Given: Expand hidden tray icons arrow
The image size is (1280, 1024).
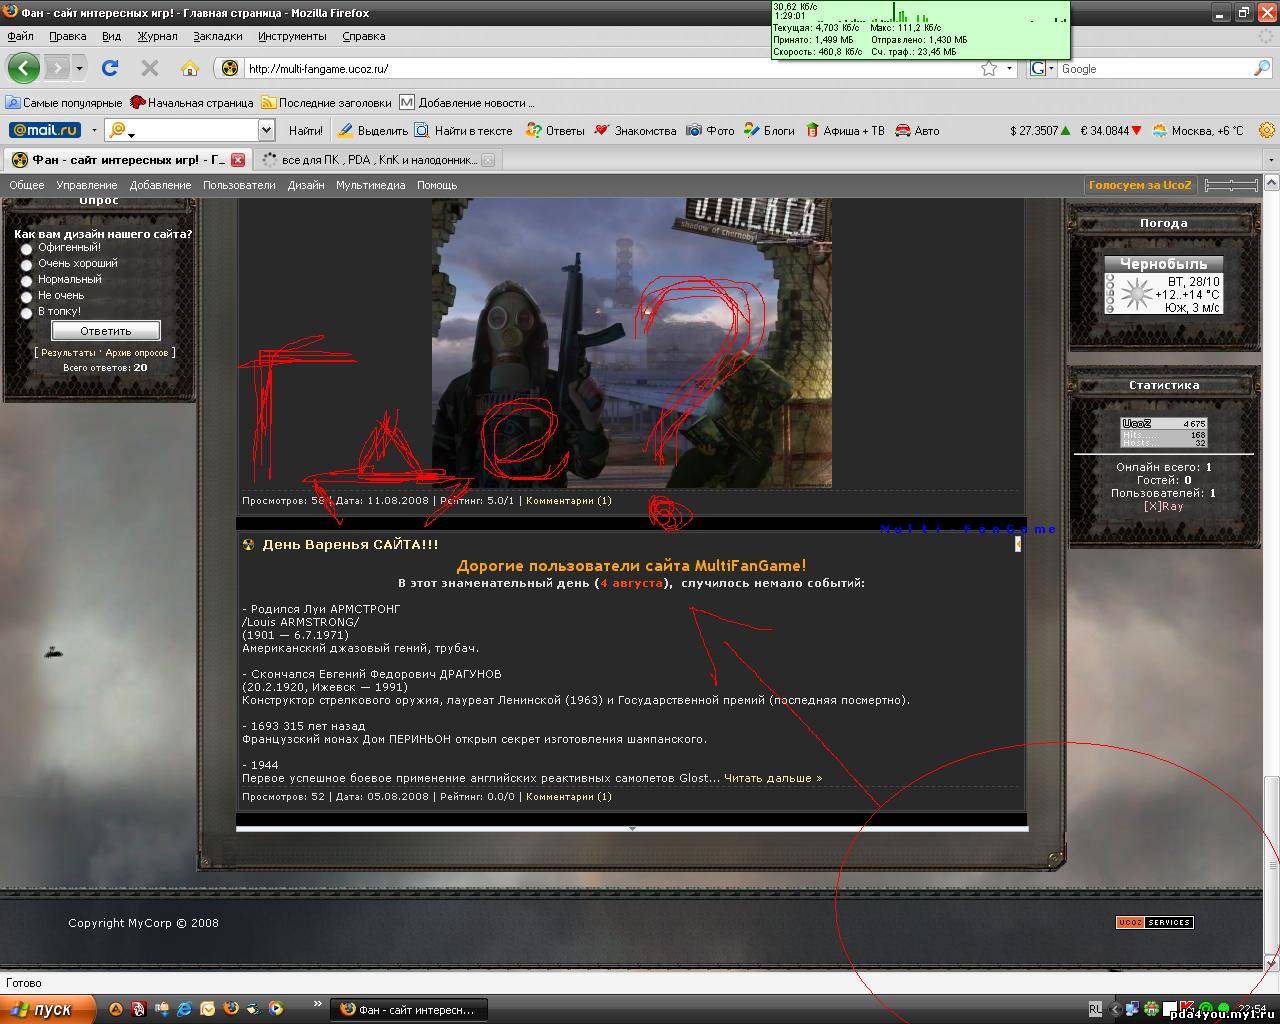Looking at the screenshot, I should click(x=1116, y=1009).
